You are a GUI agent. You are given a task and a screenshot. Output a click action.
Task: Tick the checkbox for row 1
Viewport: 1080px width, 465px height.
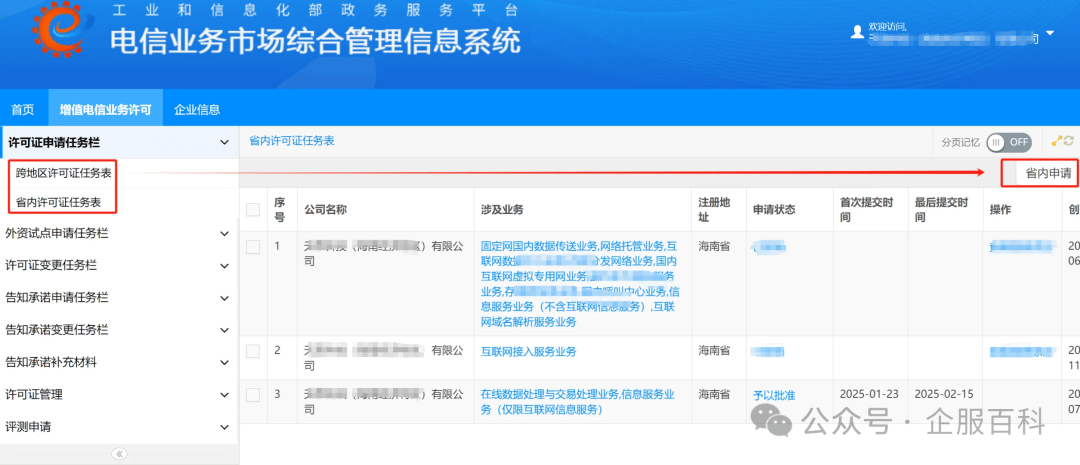pos(253,247)
